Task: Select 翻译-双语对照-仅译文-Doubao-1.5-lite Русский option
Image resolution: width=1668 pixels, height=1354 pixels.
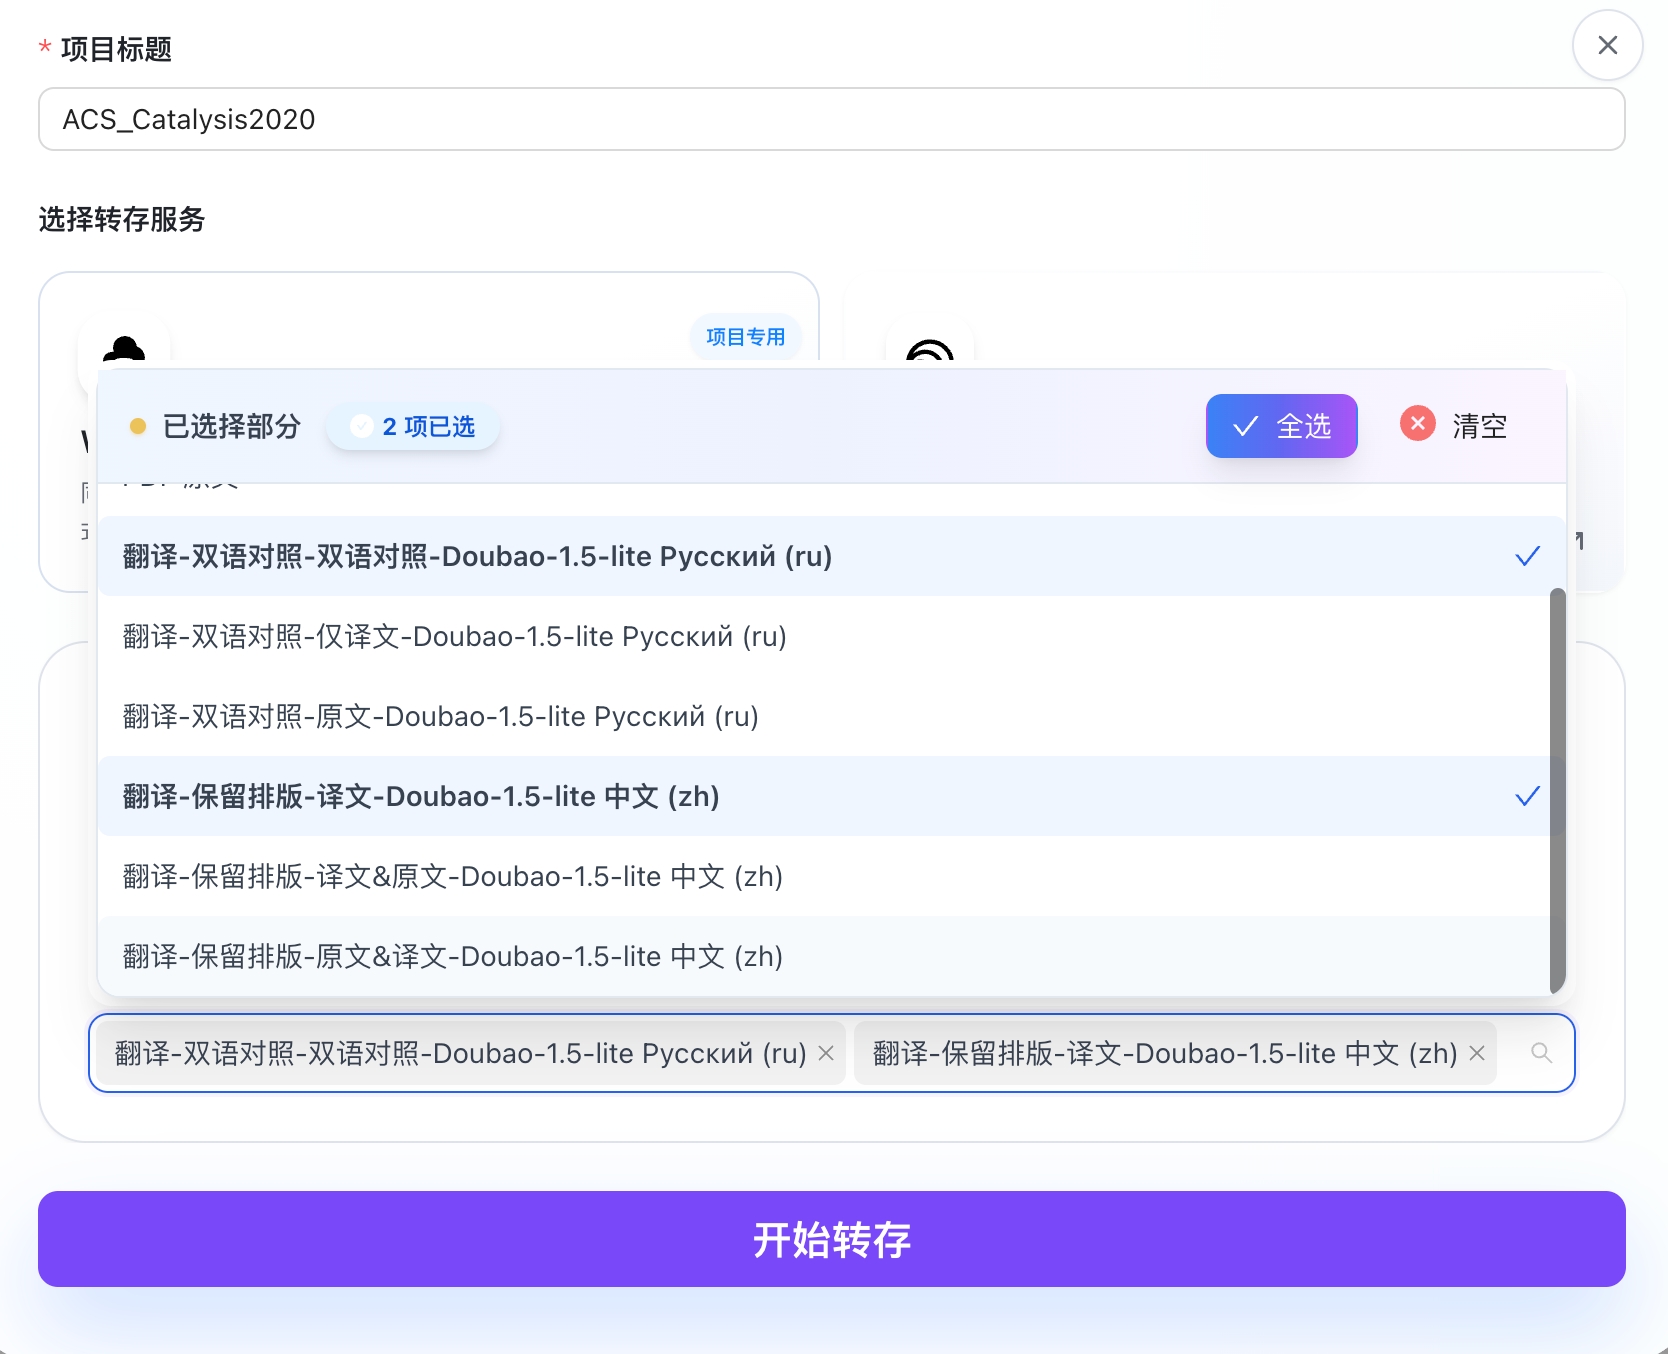Action: tap(455, 636)
